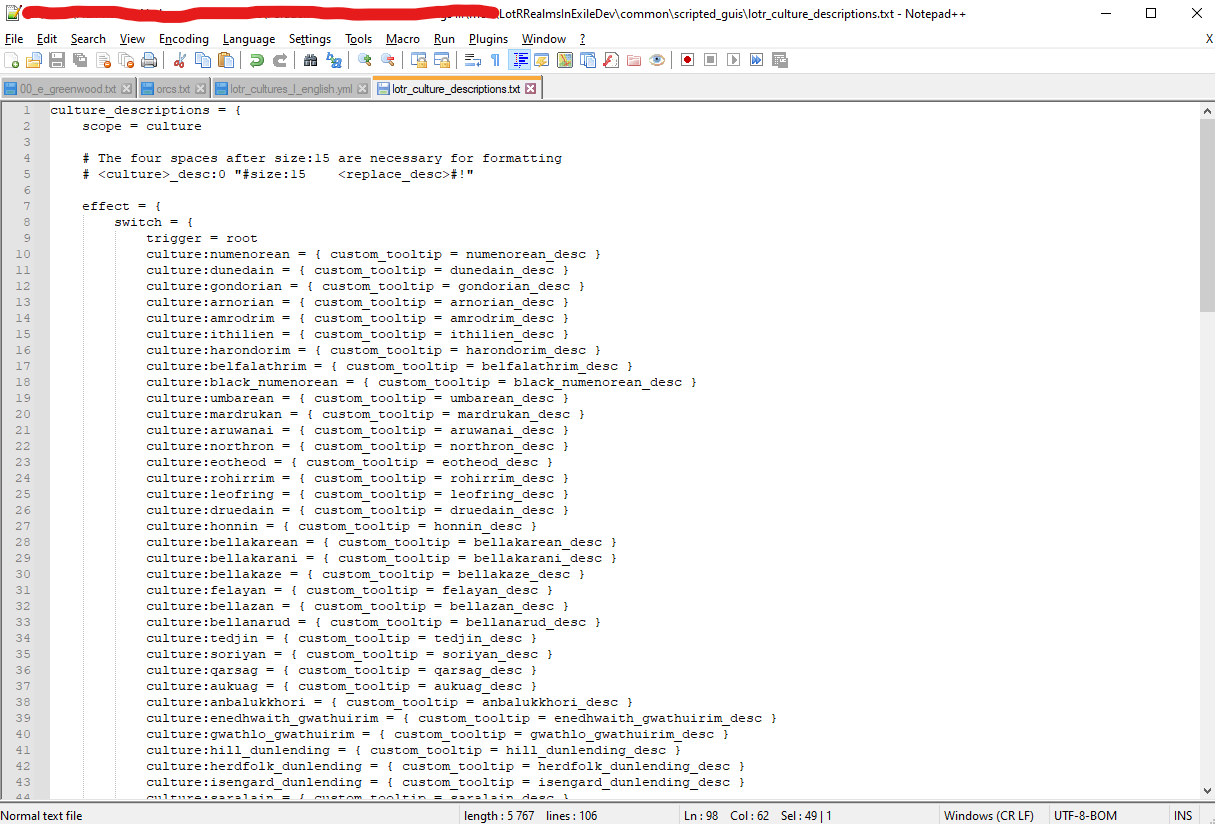Image resolution: width=1215 pixels, height=824 pixels.
Task: Click the Close All toolbar icon
Action: pyautogui.click(x=125, y=60)
